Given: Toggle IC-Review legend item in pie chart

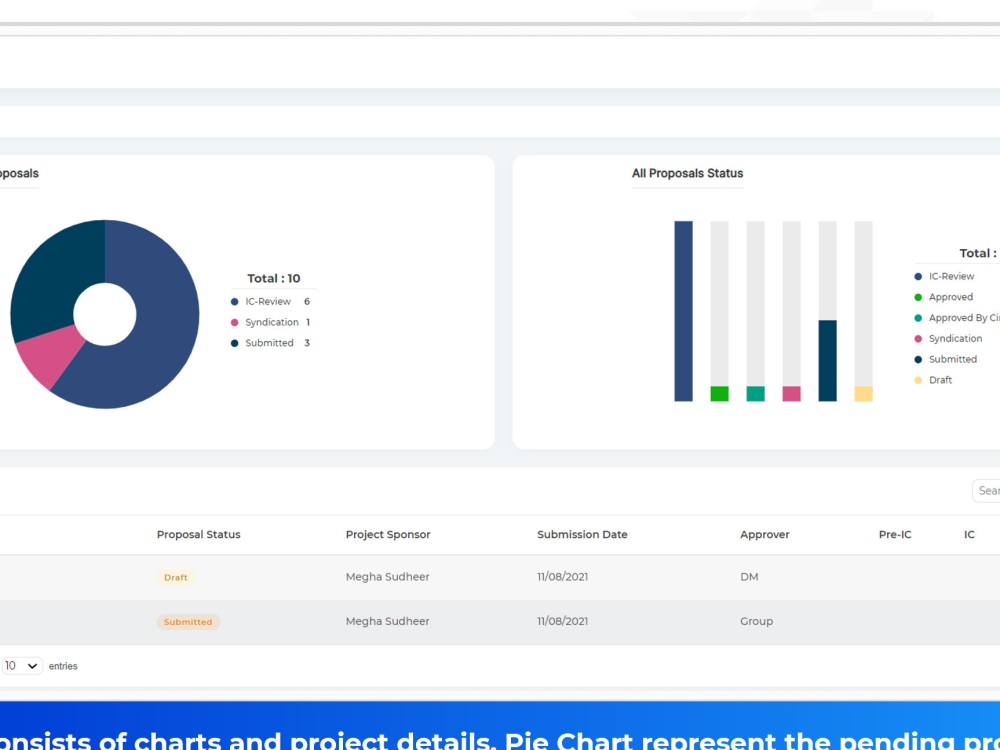Looking at the screenshot, I should point(270,302).
